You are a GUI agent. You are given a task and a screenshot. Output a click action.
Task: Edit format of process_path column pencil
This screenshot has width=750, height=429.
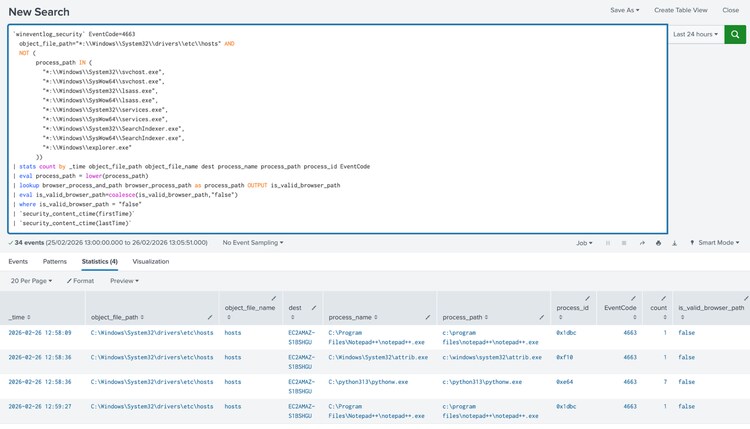pyautogui.click(x=542, y=317)
